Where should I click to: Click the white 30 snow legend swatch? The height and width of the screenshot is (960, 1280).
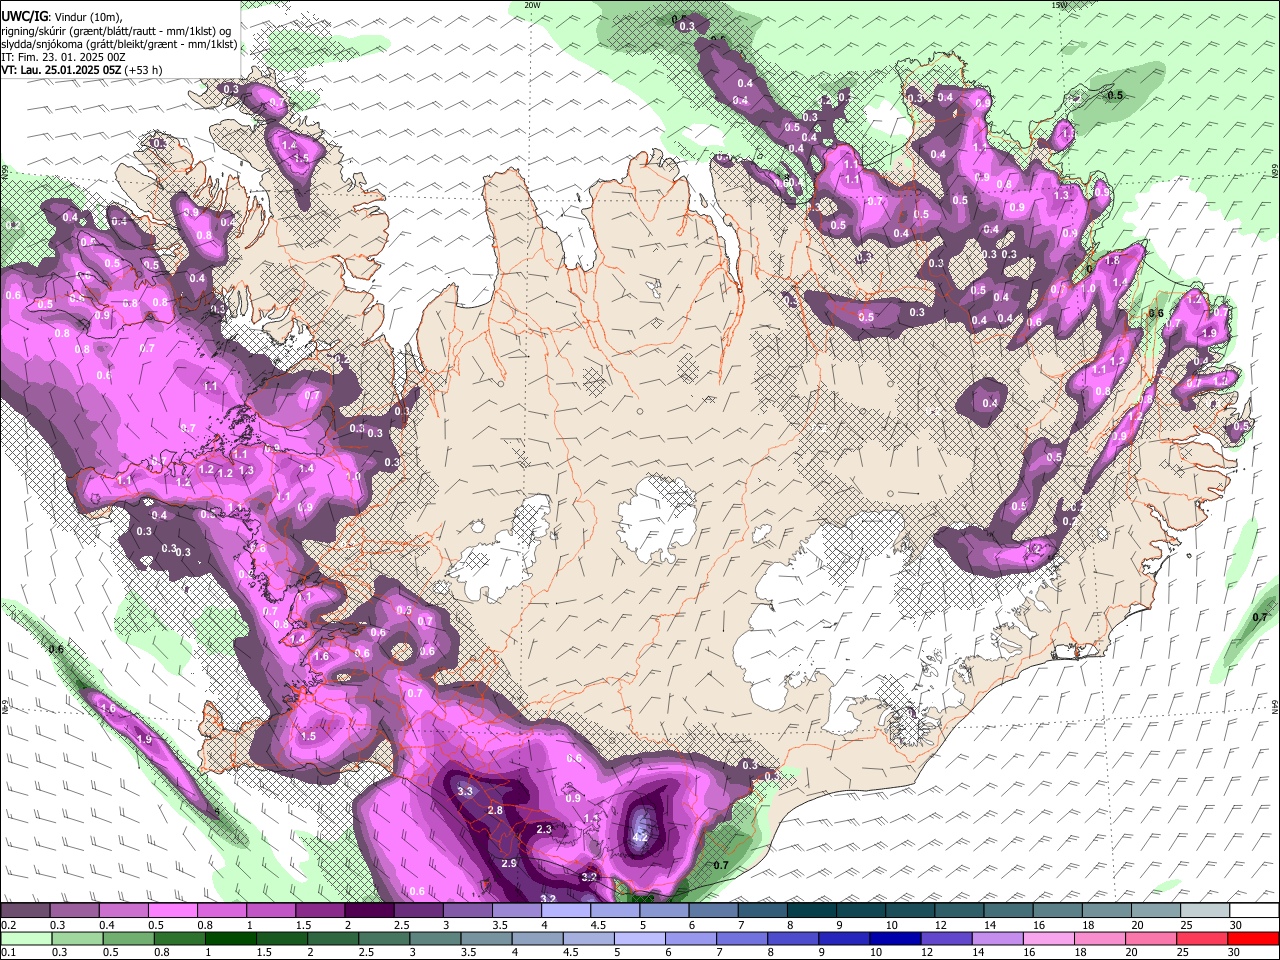pos(1254,911)
